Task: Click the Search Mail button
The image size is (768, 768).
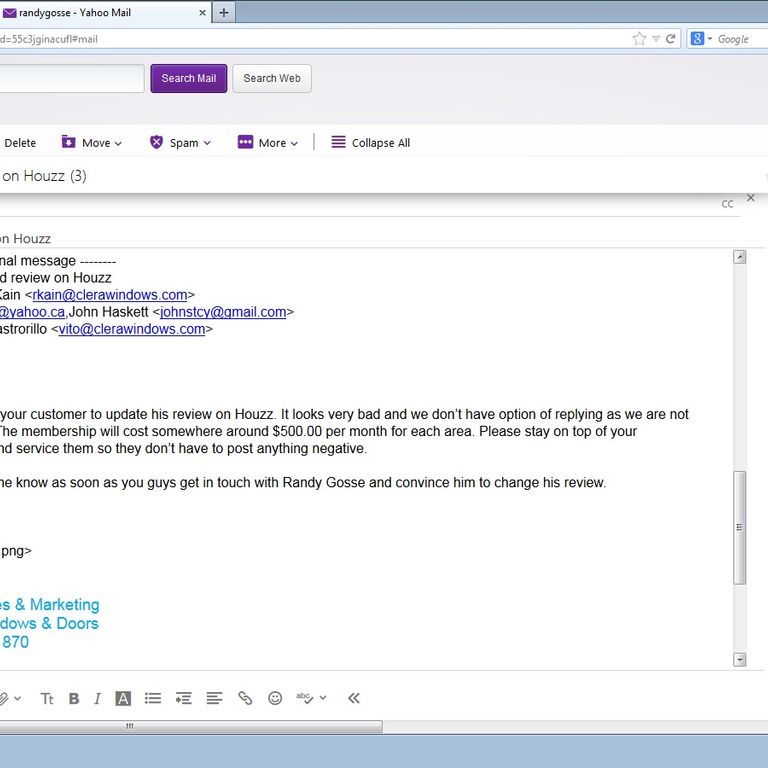Action: 189,79
